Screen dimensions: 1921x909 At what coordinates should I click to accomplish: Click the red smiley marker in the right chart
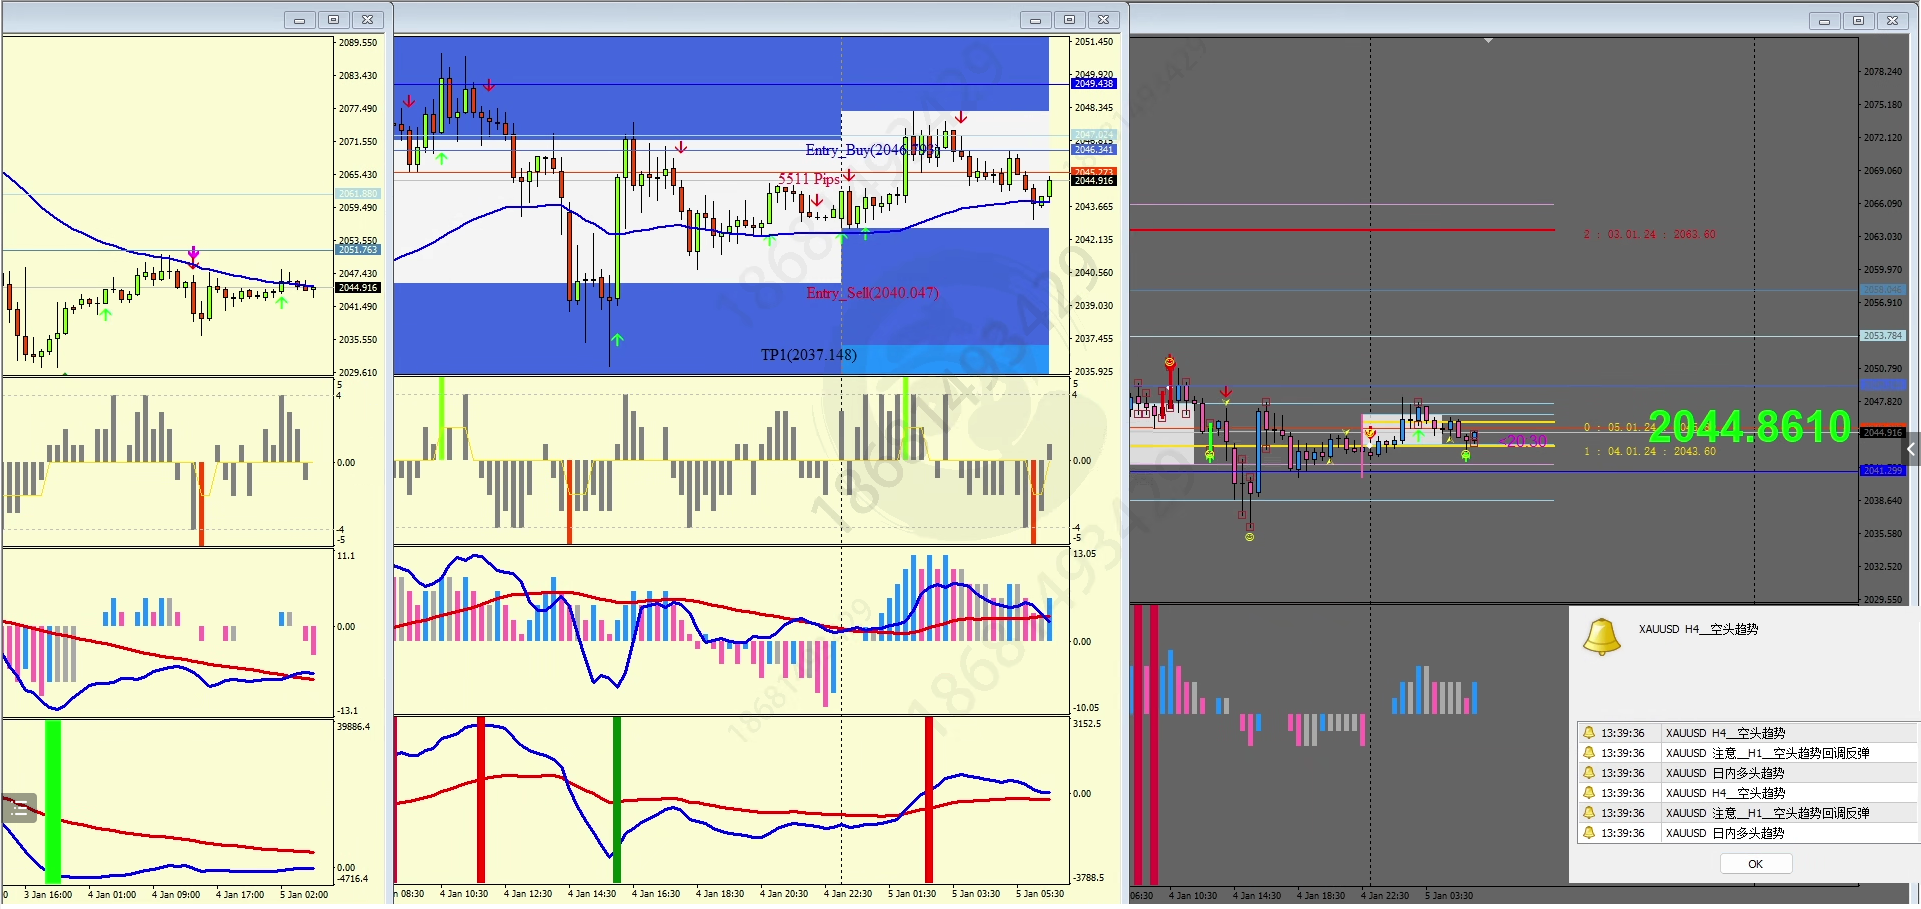point(1170,361)
